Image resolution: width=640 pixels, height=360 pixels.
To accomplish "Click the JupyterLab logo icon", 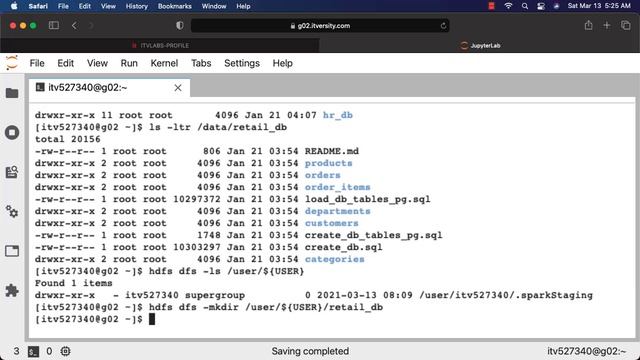I will tap(12, 63).
